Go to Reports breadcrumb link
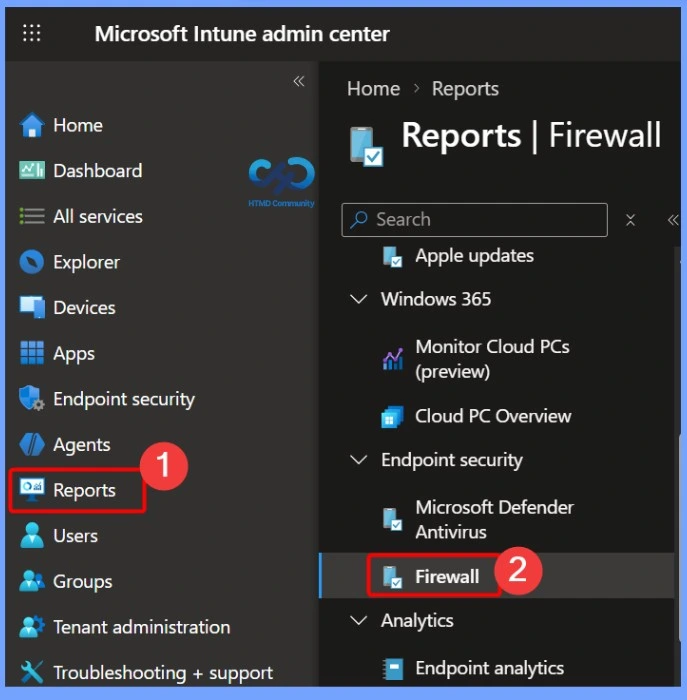Screen dimensions: 687x700 tap(465, 89)
